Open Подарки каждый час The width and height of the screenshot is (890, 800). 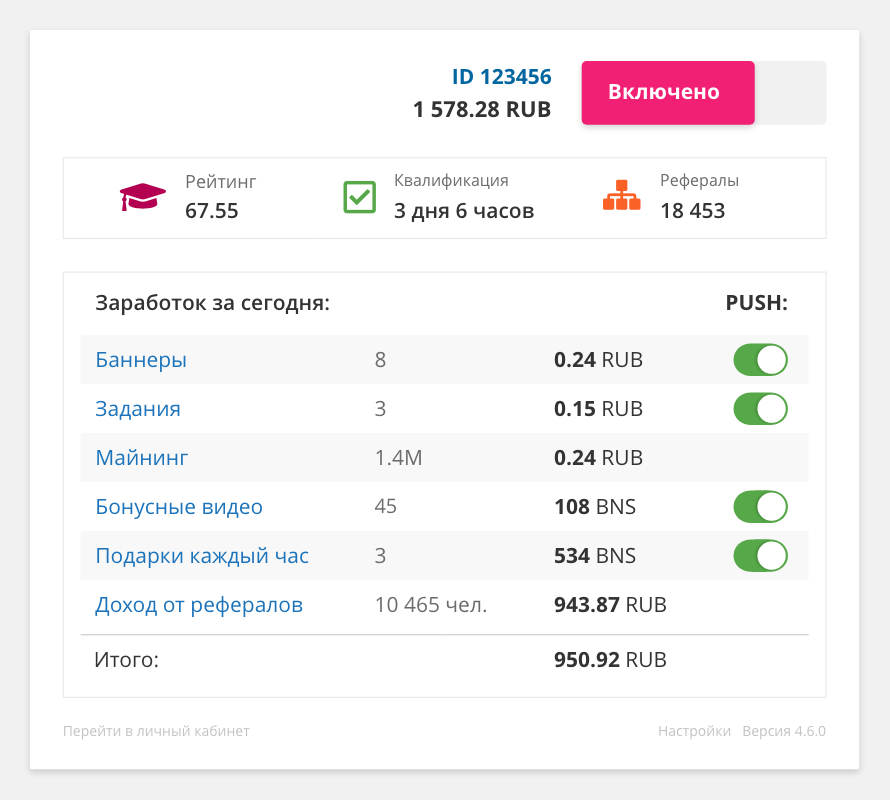[202, 556]
